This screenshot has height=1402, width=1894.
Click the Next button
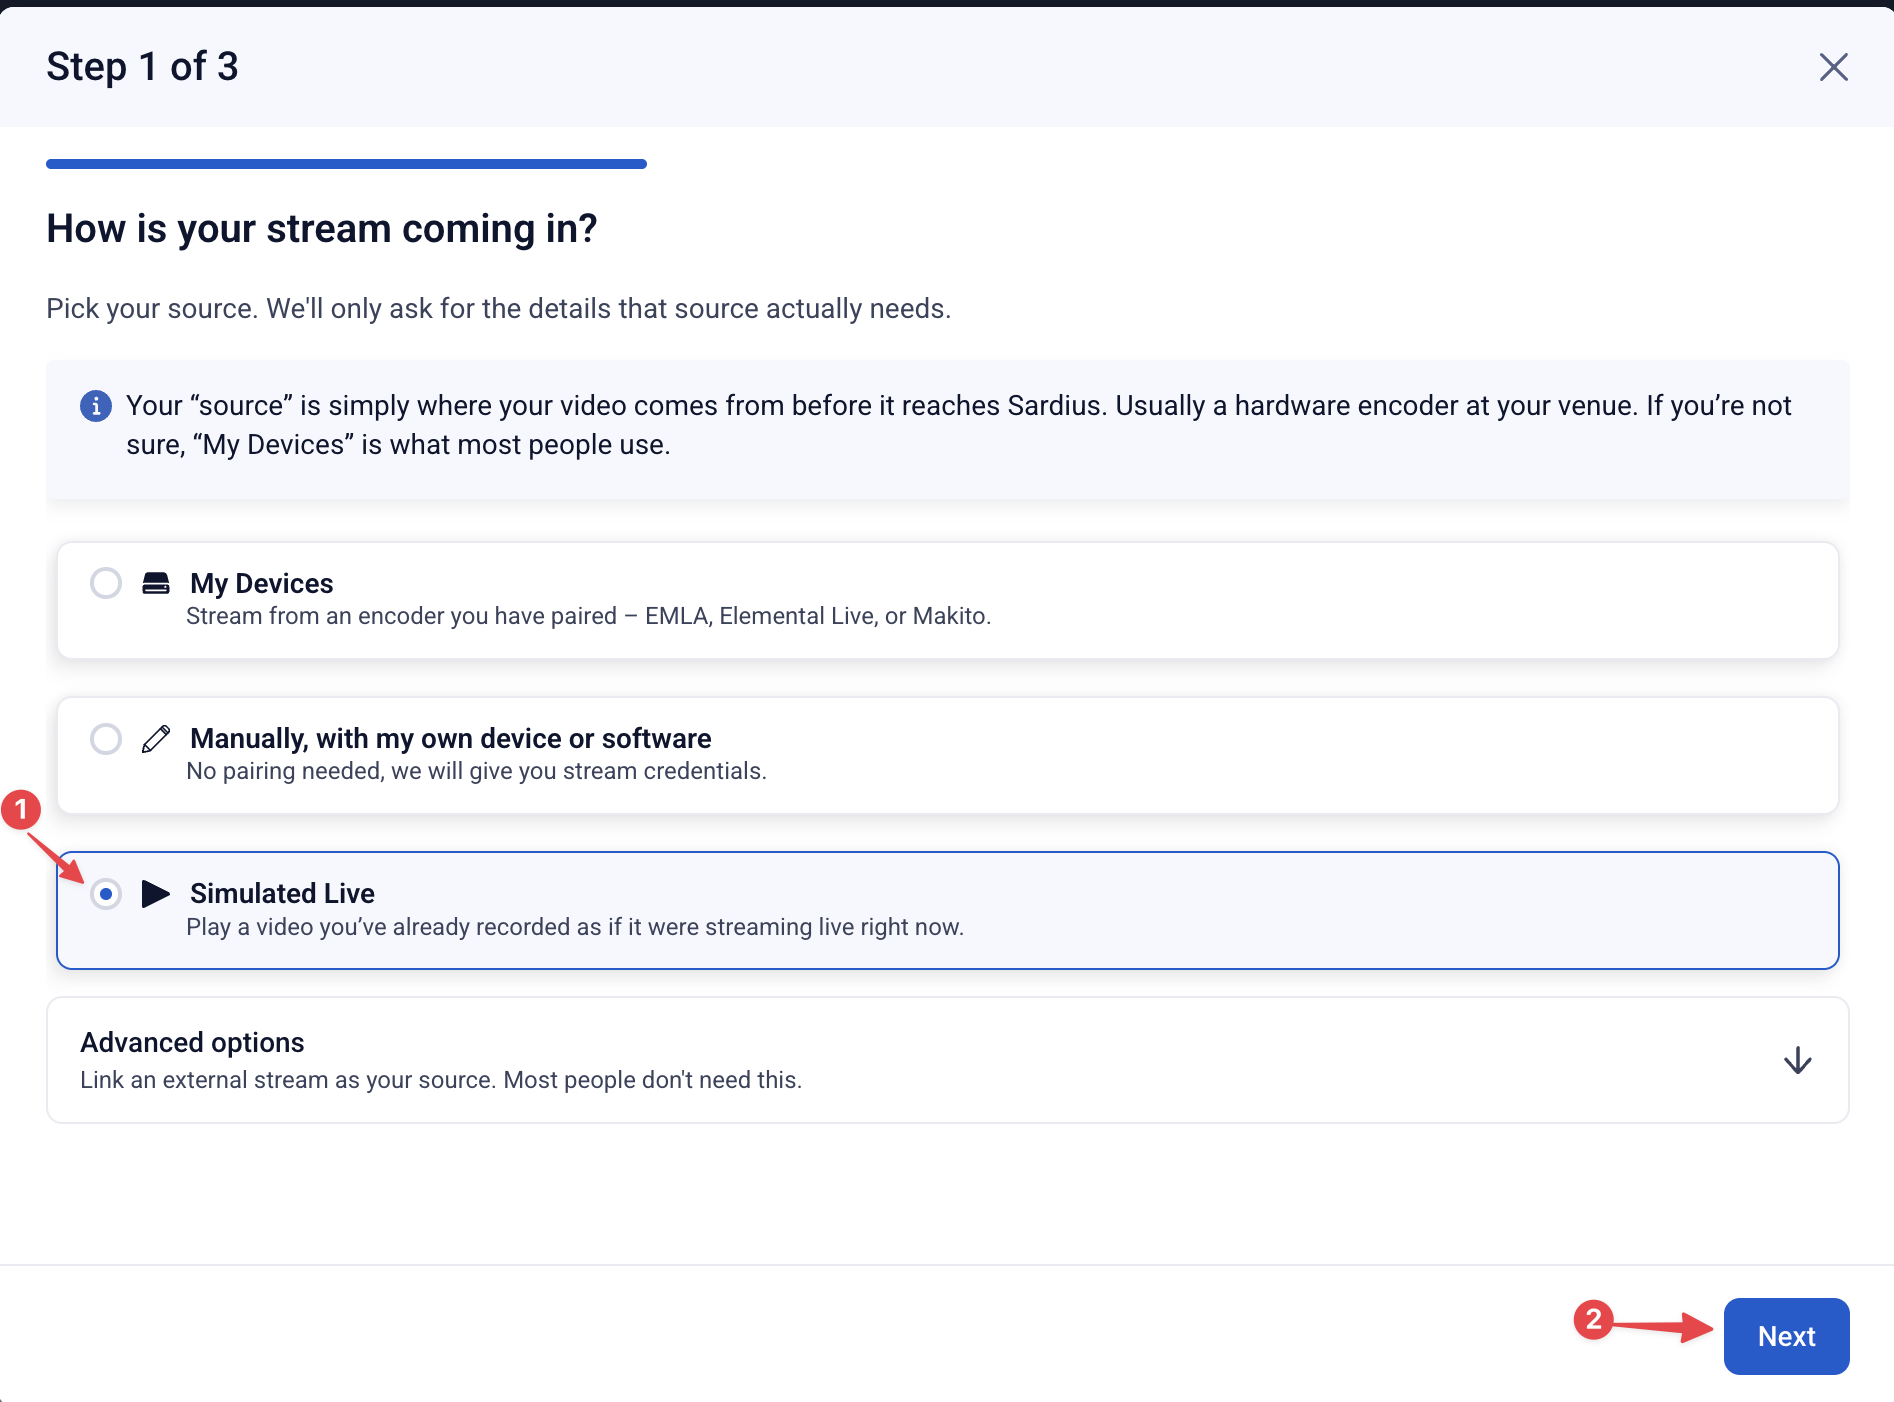1786,1336
